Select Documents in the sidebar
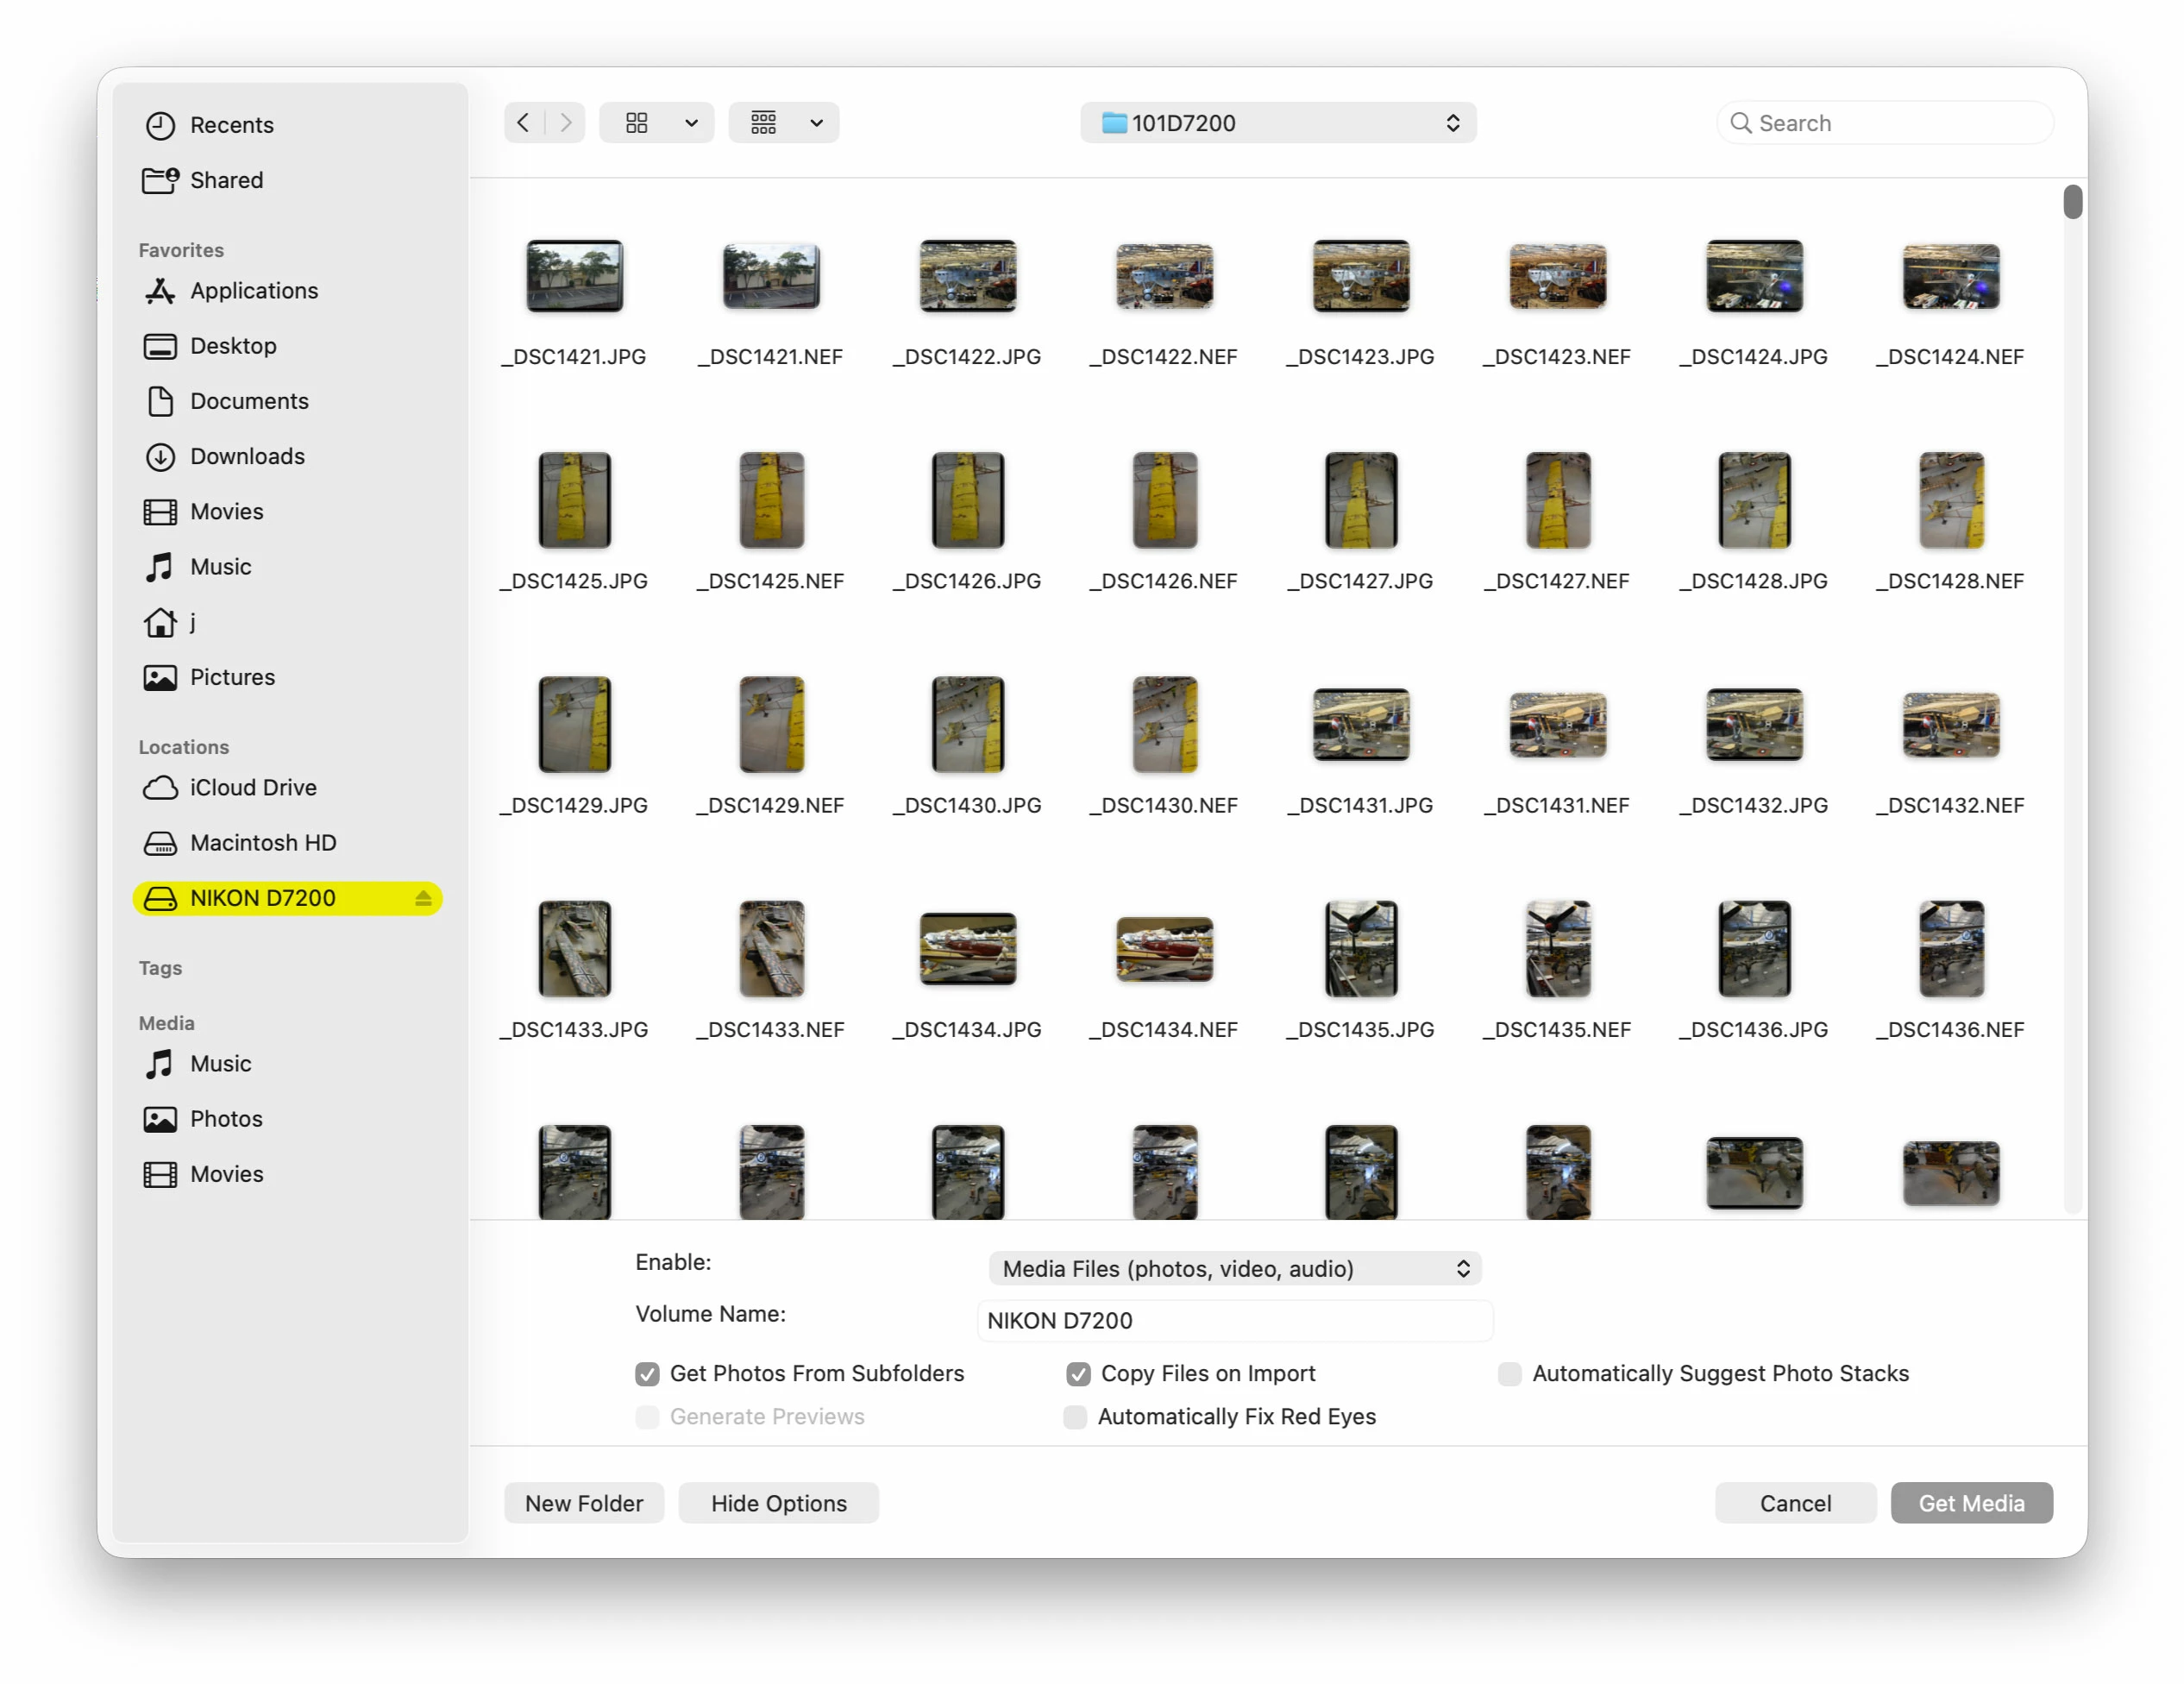2184x1684 pixels. click(288, 401)
